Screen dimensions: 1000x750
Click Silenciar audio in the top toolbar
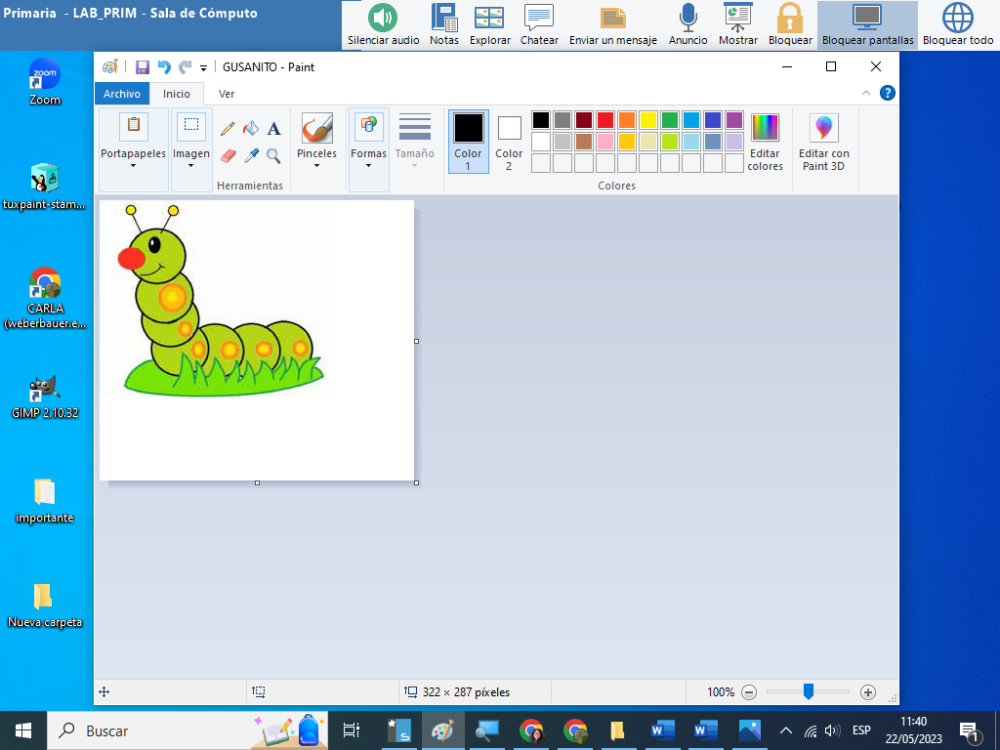[381, 23]
